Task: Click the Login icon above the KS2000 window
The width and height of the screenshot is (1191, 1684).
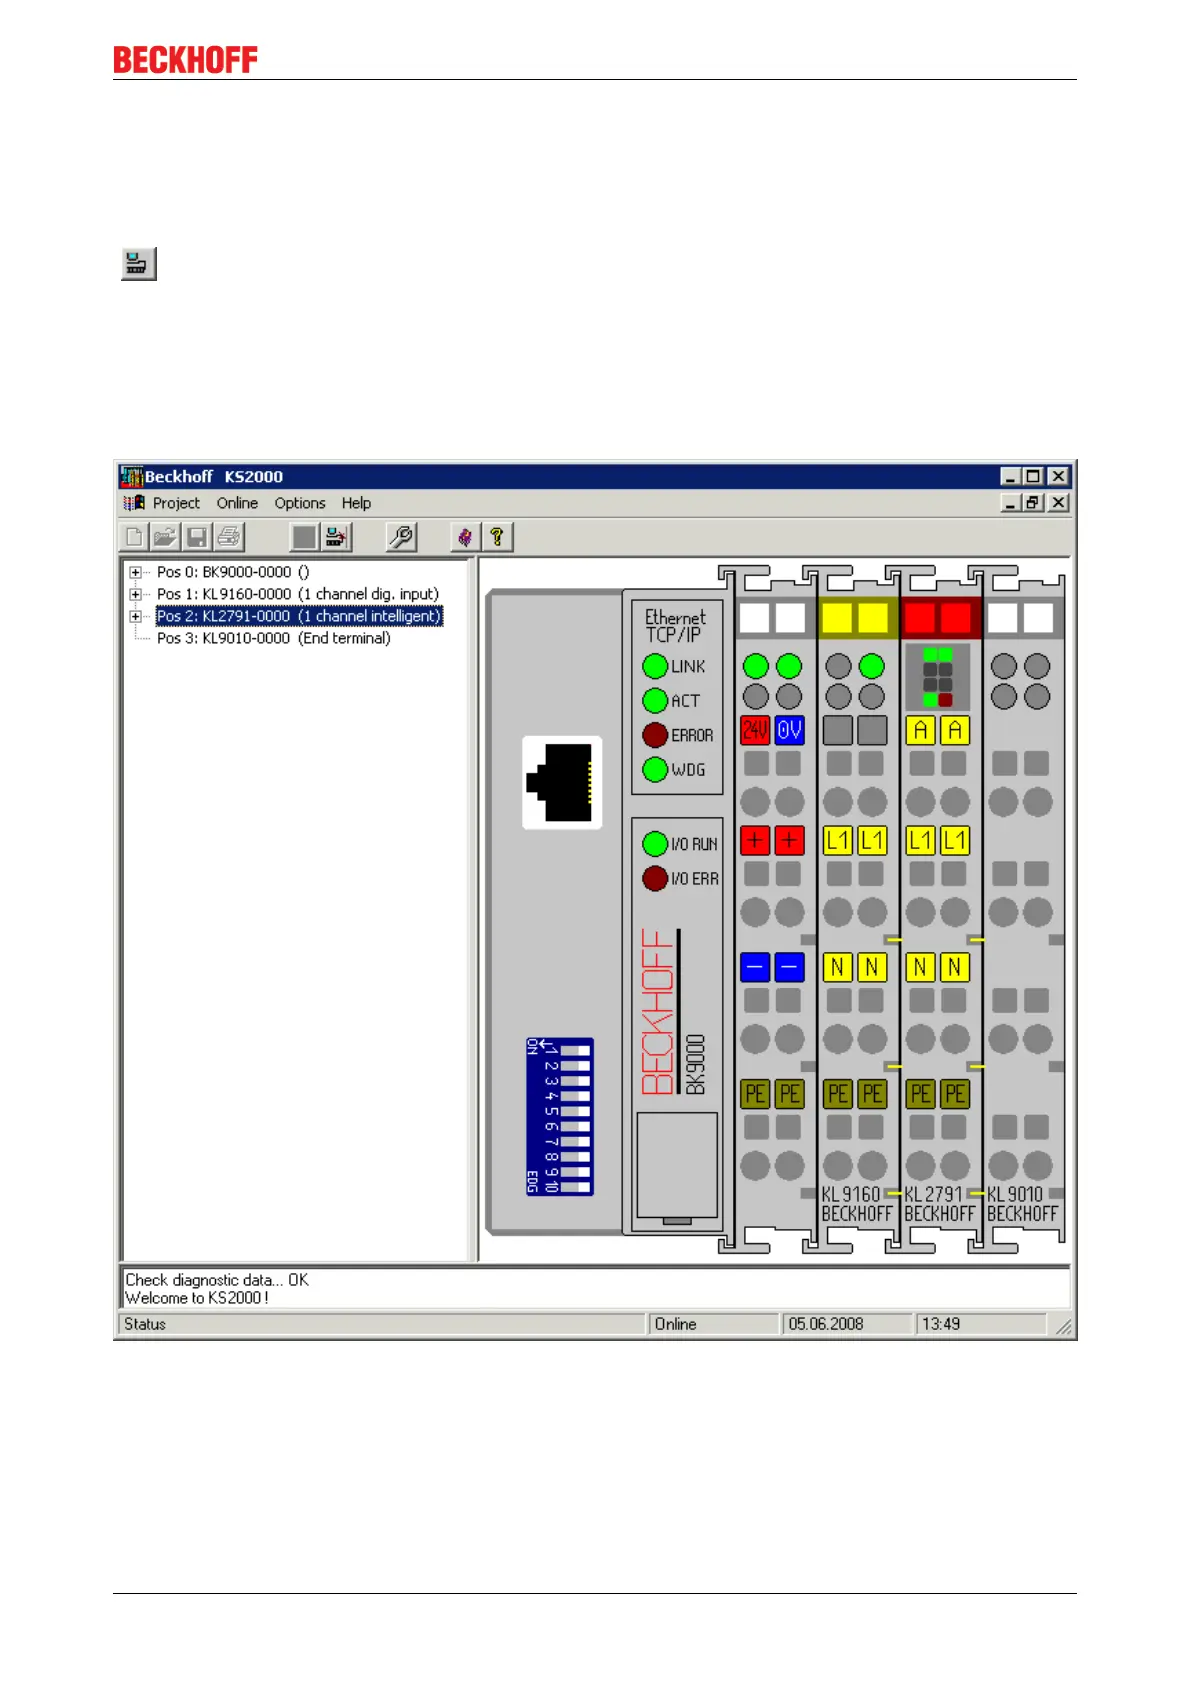Action: [138, 264]
